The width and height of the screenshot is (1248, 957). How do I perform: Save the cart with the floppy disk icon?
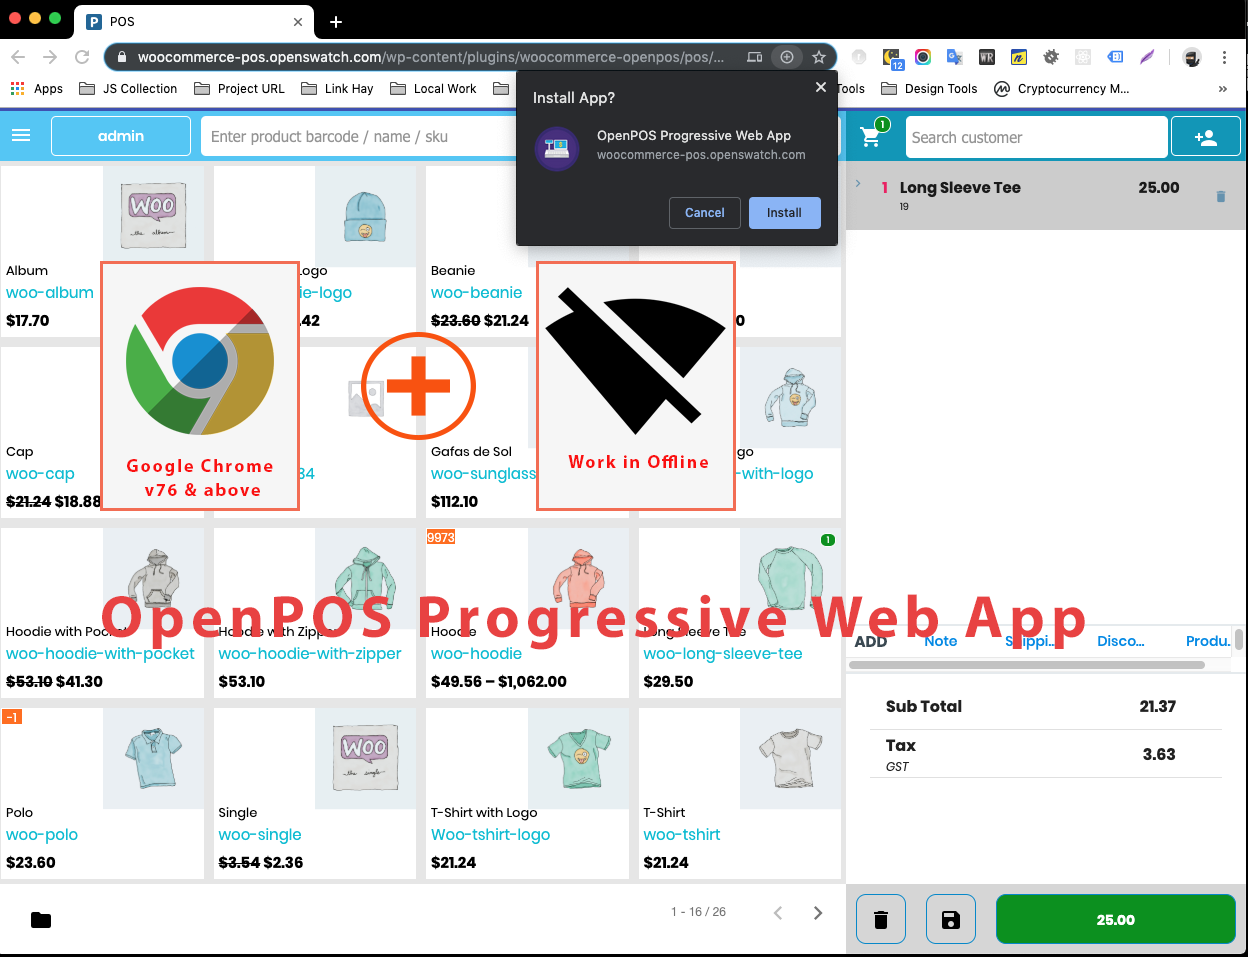click(951, 919)
